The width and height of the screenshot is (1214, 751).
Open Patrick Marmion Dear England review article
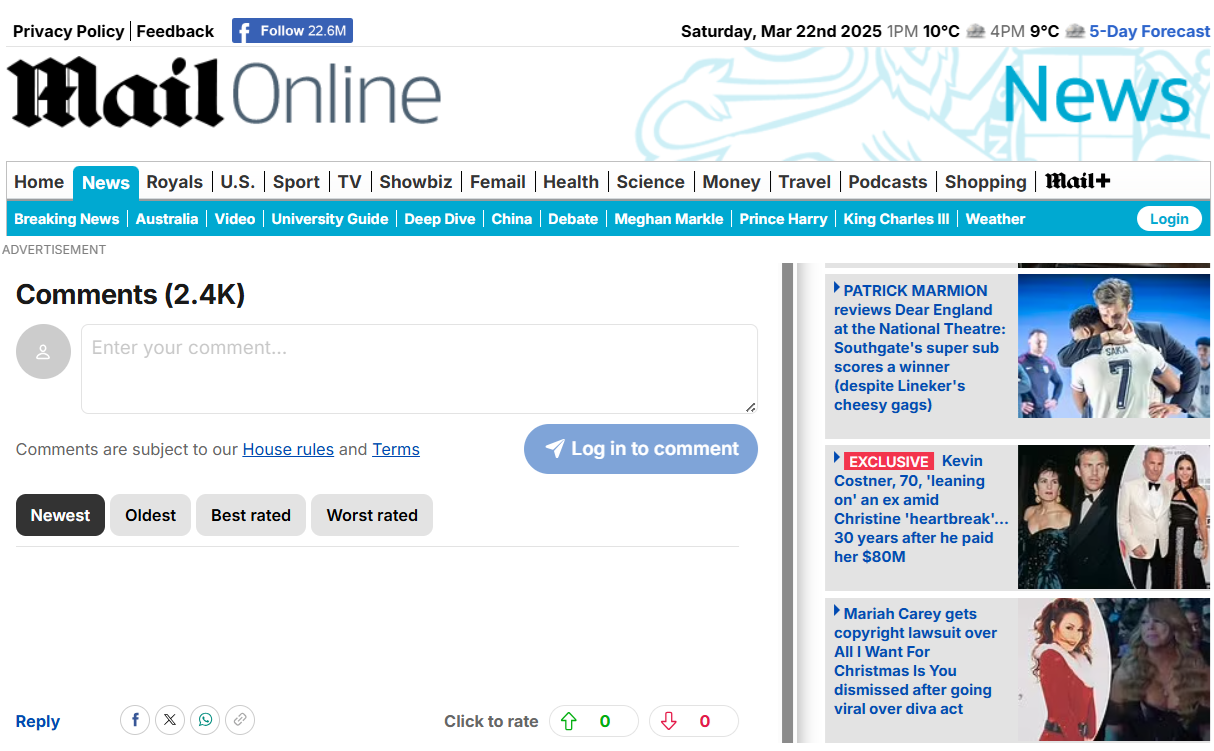click(920, 347)
